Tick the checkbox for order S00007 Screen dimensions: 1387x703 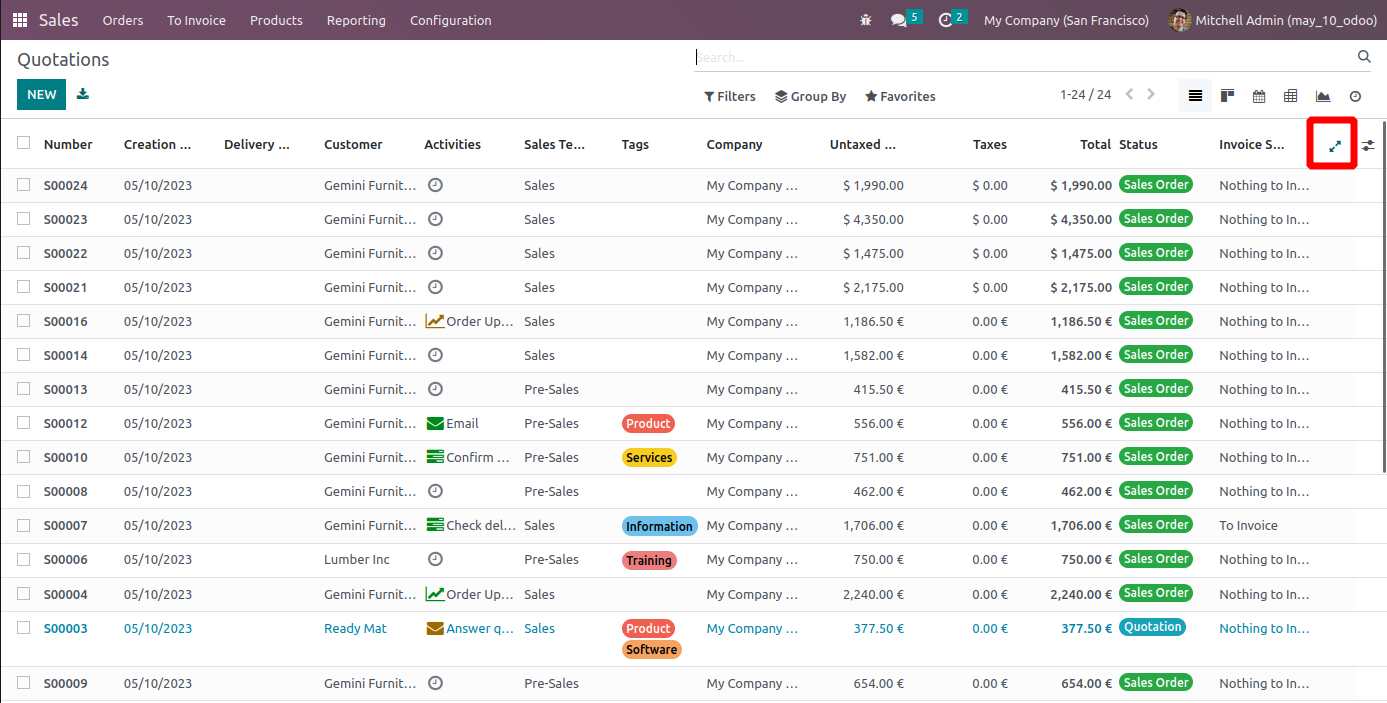click(23, 525)
